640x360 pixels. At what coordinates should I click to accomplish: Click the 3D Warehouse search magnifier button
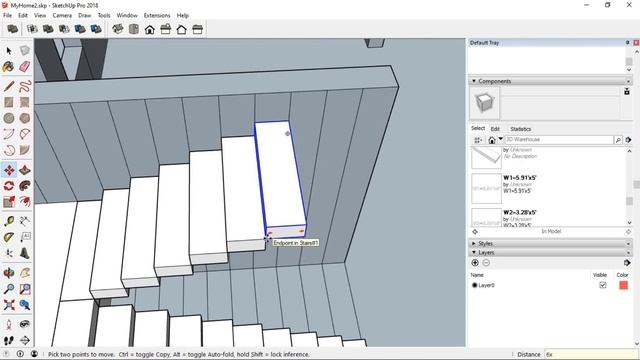[618, 140]
